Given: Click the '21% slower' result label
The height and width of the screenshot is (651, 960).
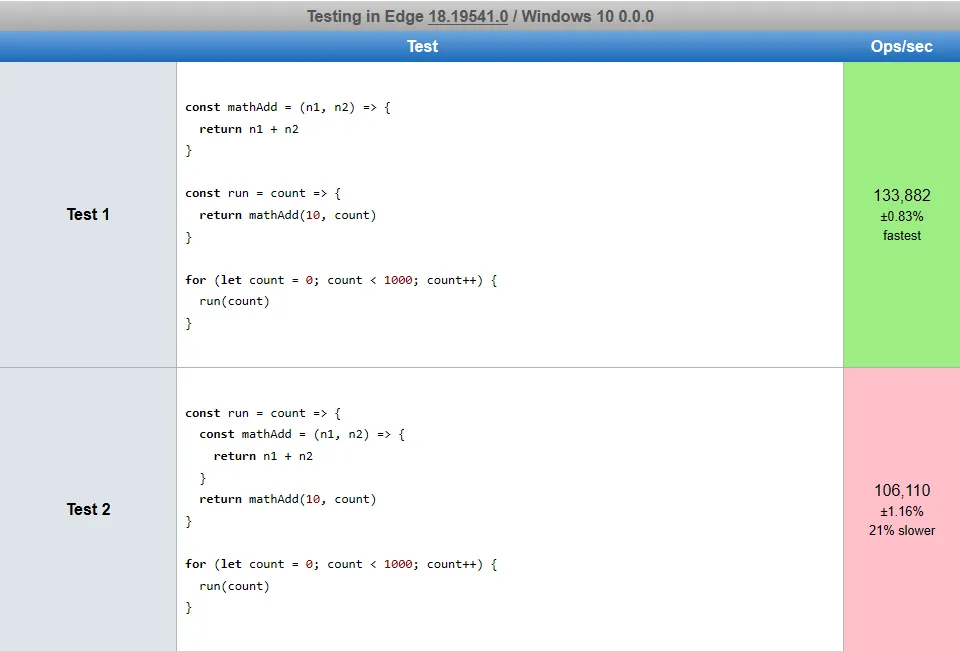Looking at the screenshot, I should [902, 530].
